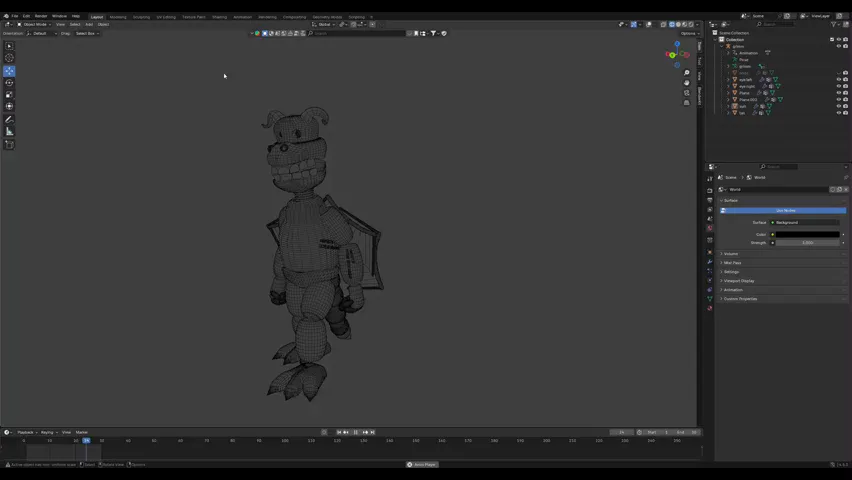This screenshot has height=480, width=852.
Task: Open the Modifiers properties tab
Action: point(710,261)
